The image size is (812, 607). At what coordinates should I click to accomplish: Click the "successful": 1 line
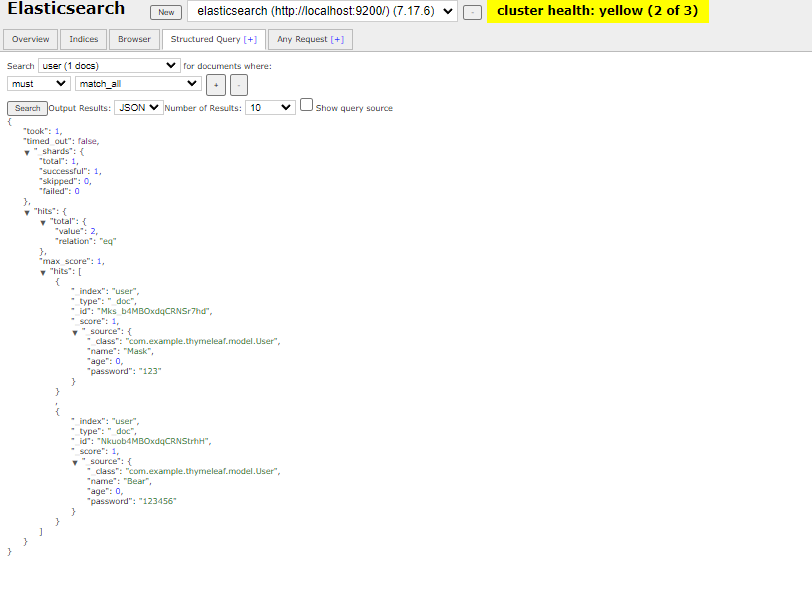[x=70, y=171]
